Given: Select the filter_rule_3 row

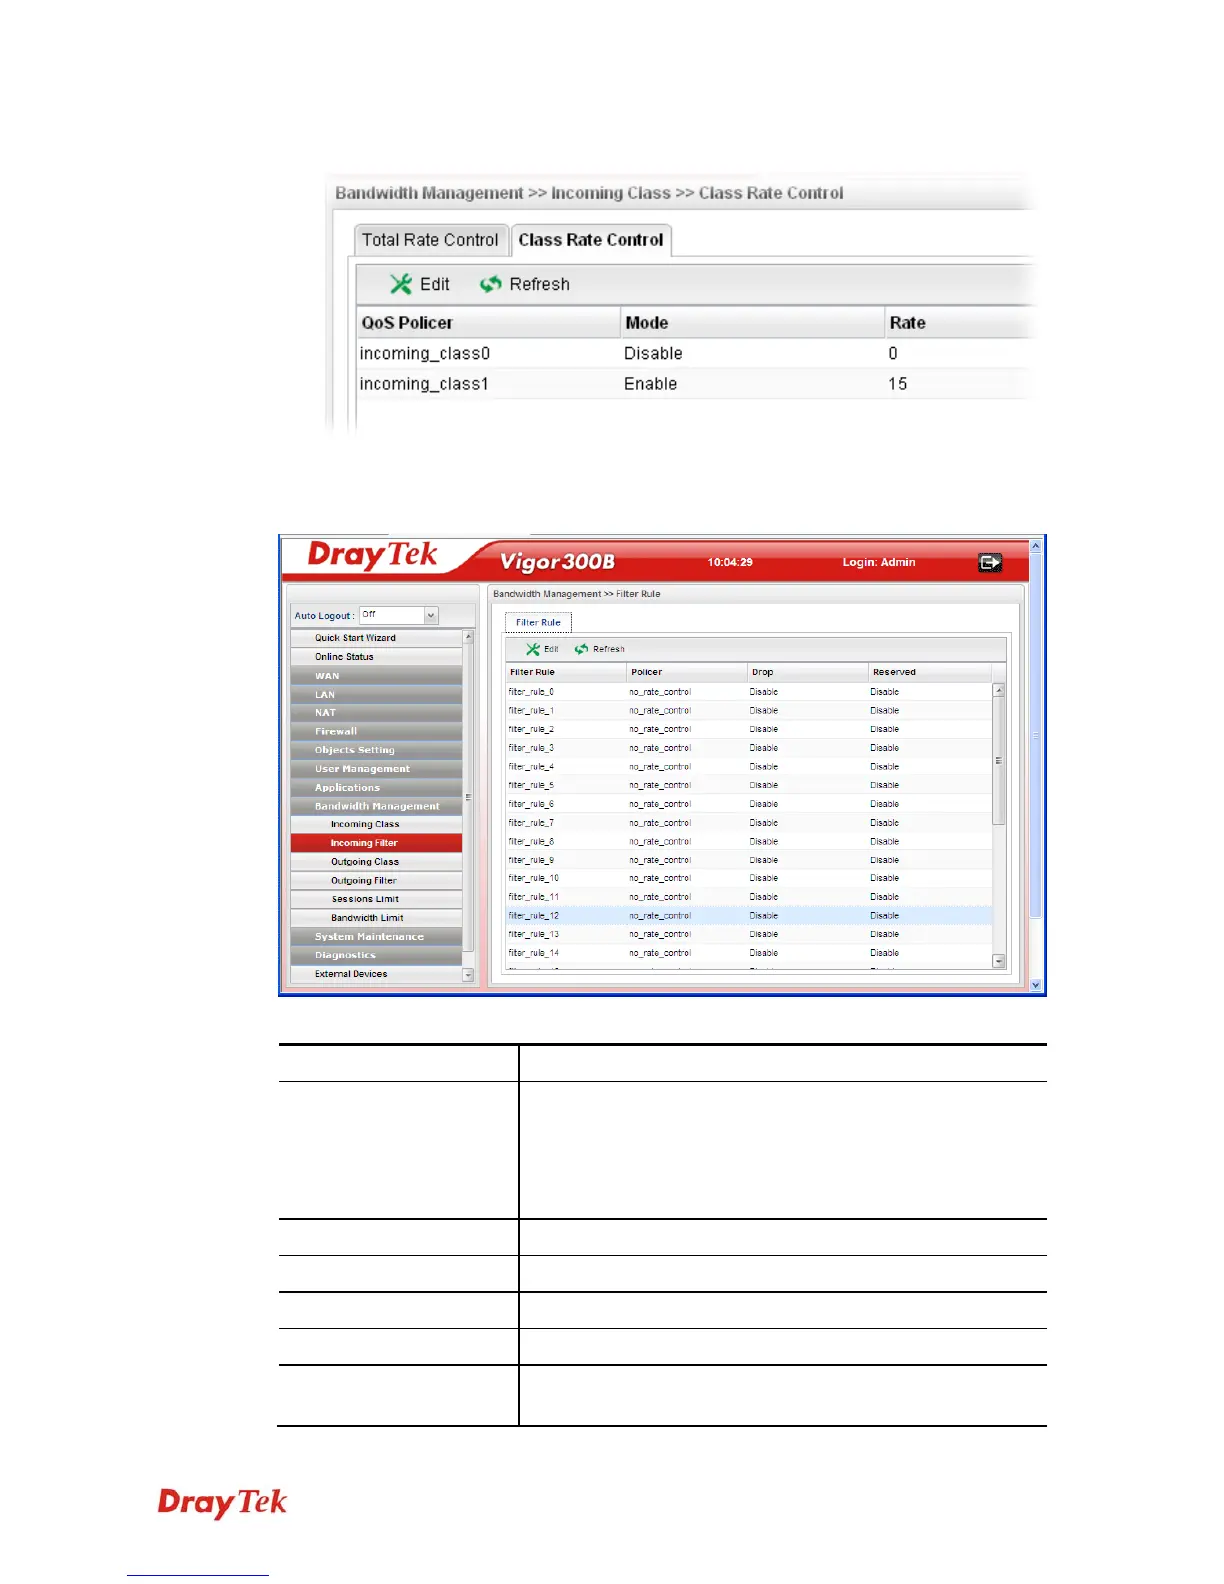Looking at the screenshot, I should [749, 748].
